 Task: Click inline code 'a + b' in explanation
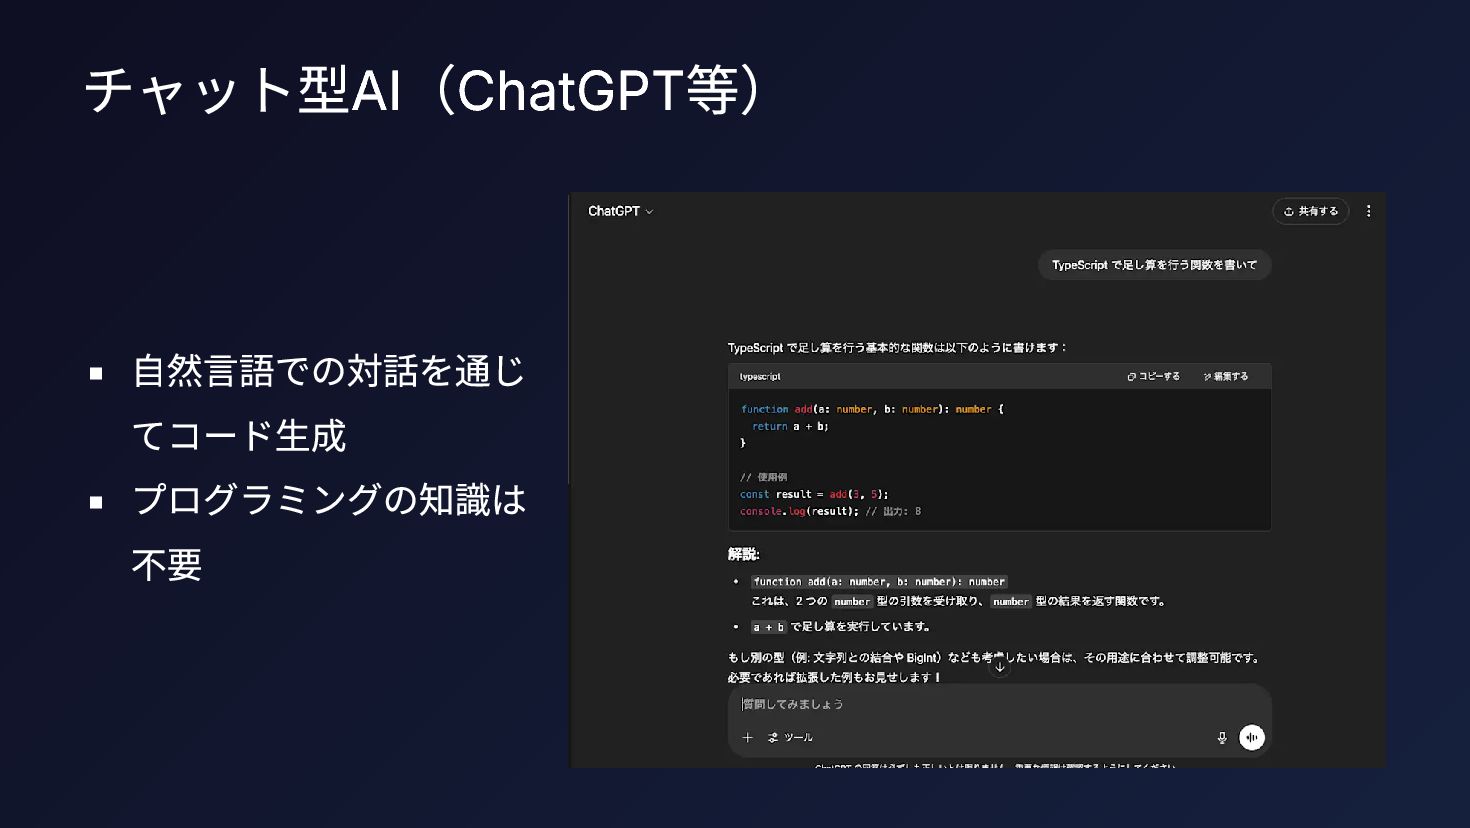coord(768,627)
